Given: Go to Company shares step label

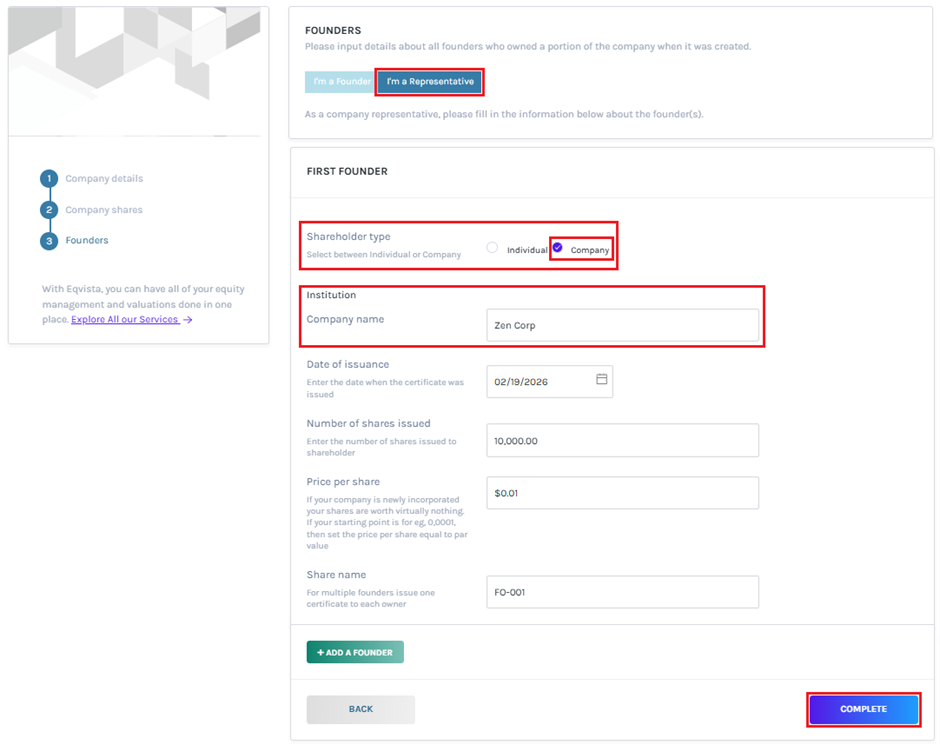Looking at the screenshot, I should pos(104,210).
